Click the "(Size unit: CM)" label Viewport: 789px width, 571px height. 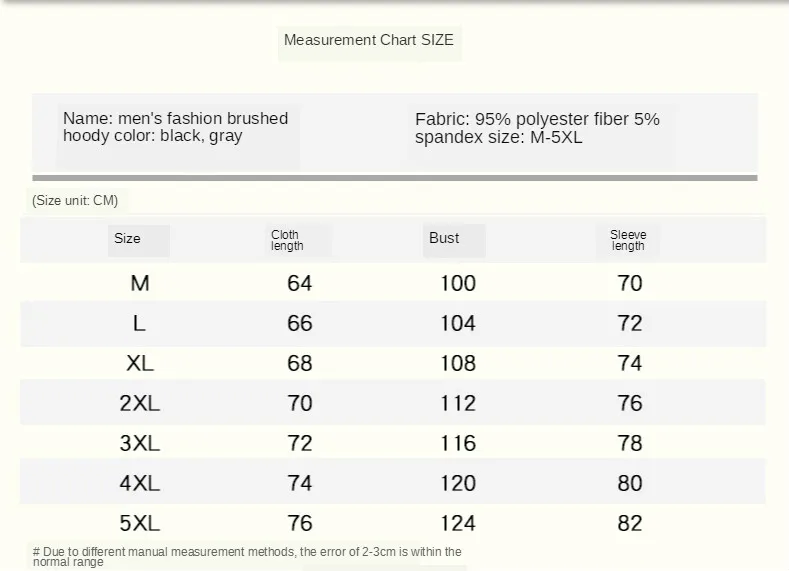pyautogui.click(x=75, y=200)
